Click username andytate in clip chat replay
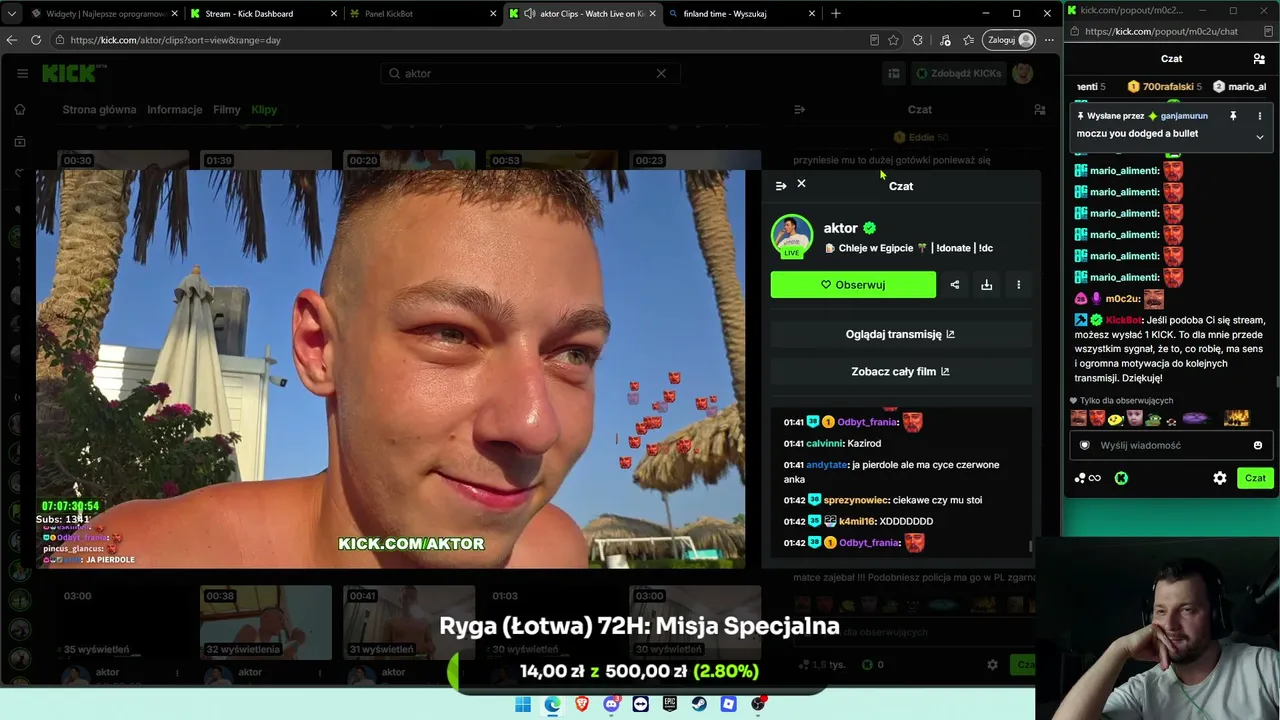The image size is (1280, 720). (x=827, y=465)
